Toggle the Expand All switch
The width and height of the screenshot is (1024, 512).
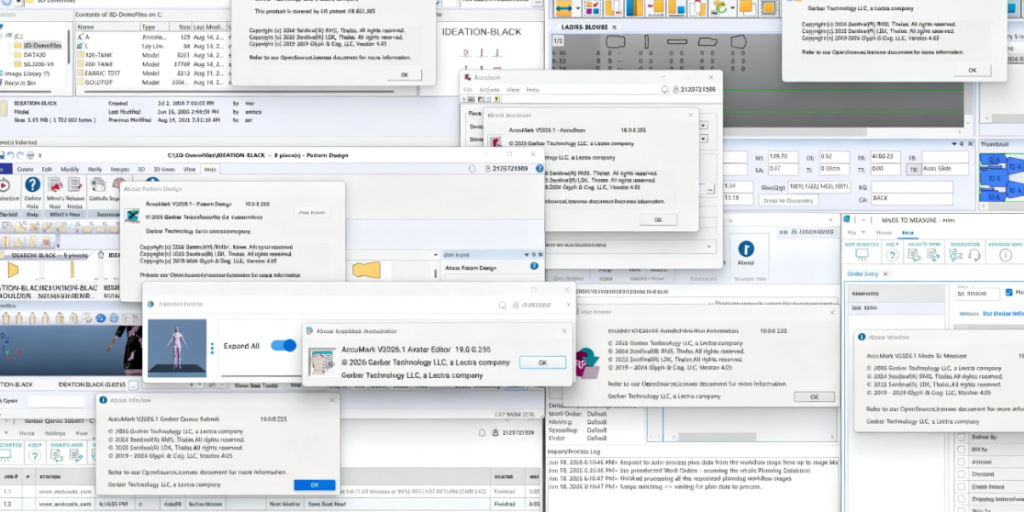click(283, 345)
